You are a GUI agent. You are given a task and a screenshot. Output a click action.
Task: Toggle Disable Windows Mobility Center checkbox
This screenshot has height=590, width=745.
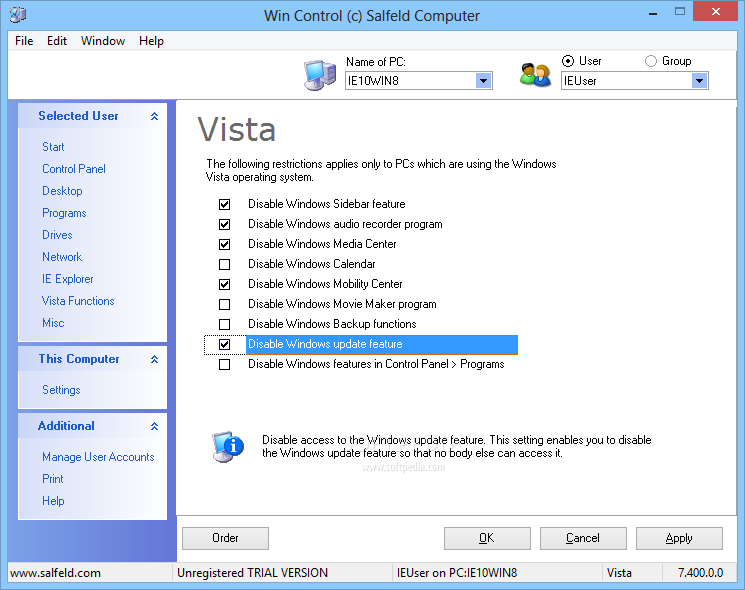coord(224,284)
